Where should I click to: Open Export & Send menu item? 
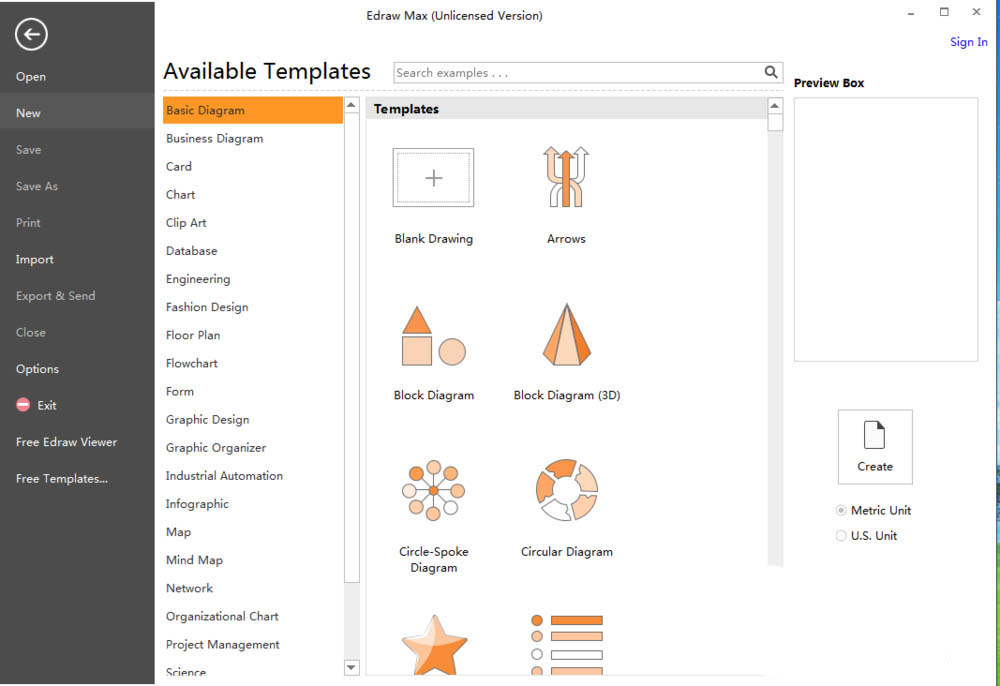click(x=77, y=296)
